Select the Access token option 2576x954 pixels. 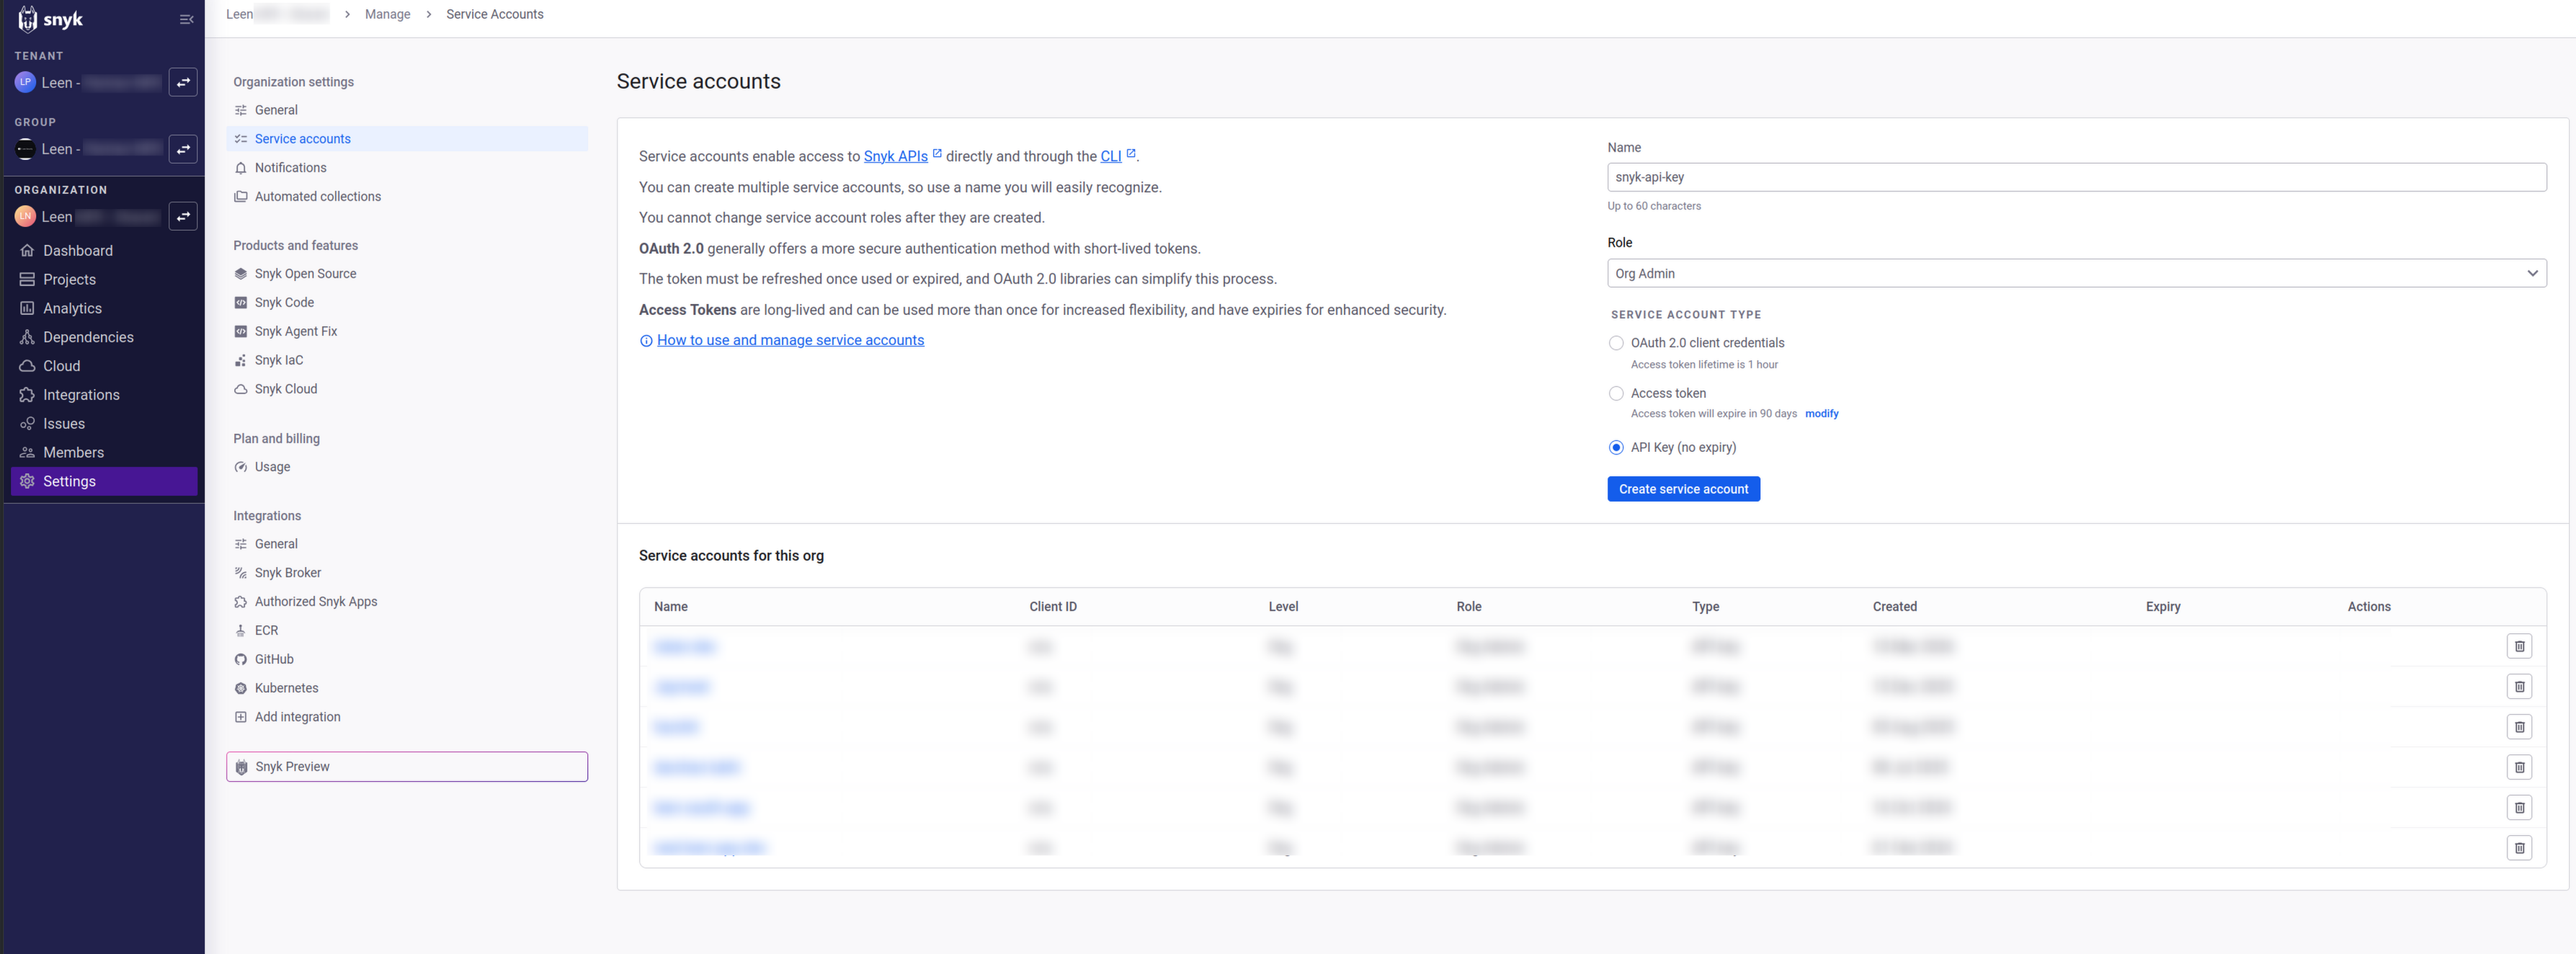coord(1616,393)
